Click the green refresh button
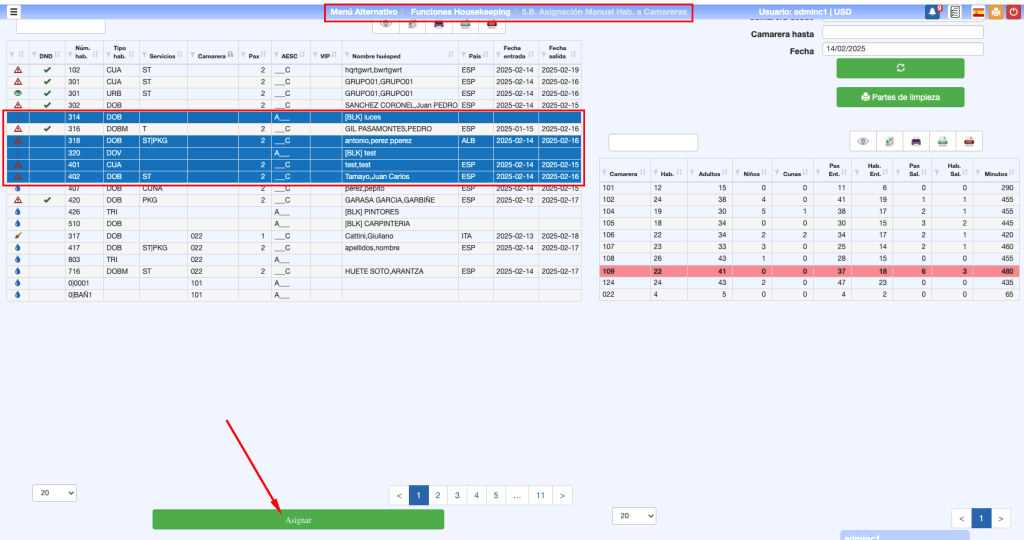1024x540 pixels. [x=900, y=68]
